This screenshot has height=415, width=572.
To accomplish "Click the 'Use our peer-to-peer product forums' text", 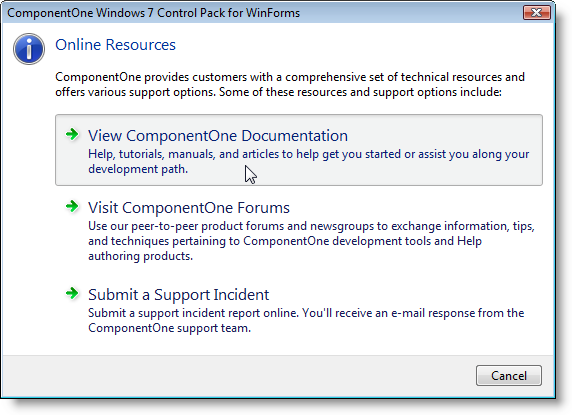I will tap(311, 226).
